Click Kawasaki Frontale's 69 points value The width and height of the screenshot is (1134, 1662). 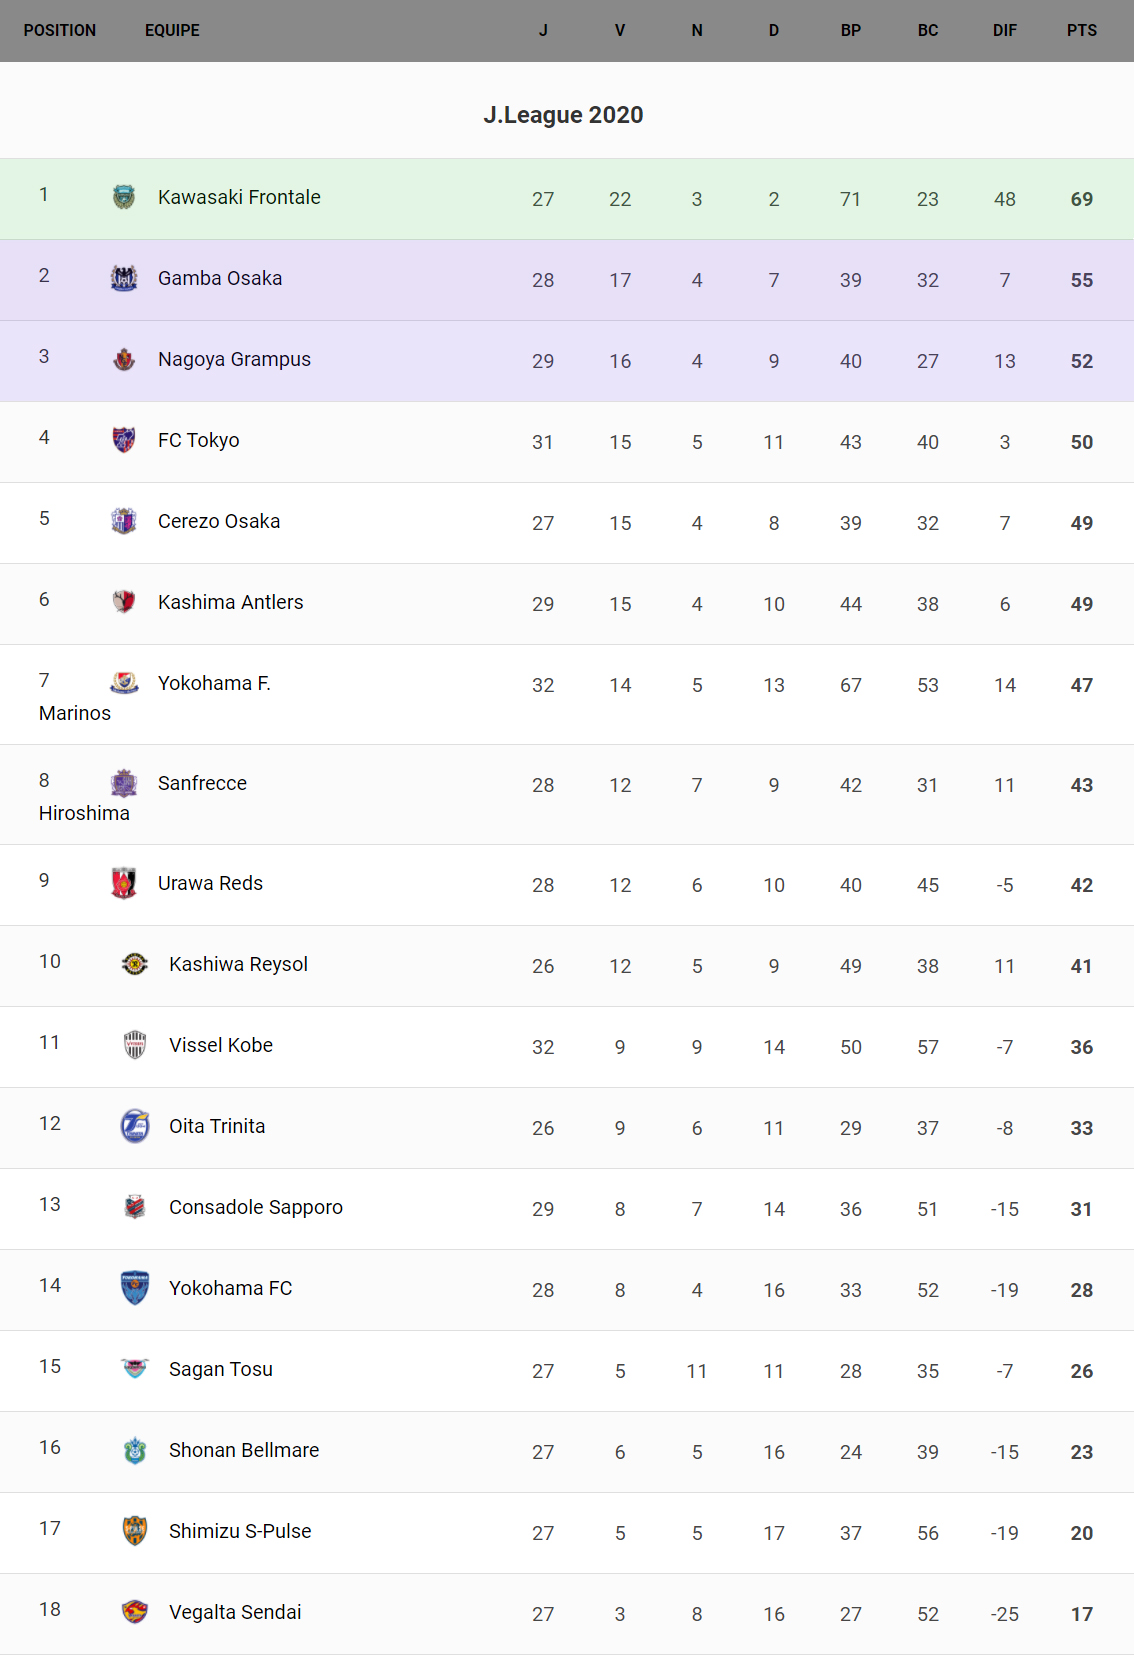(x=1081, y=199)
